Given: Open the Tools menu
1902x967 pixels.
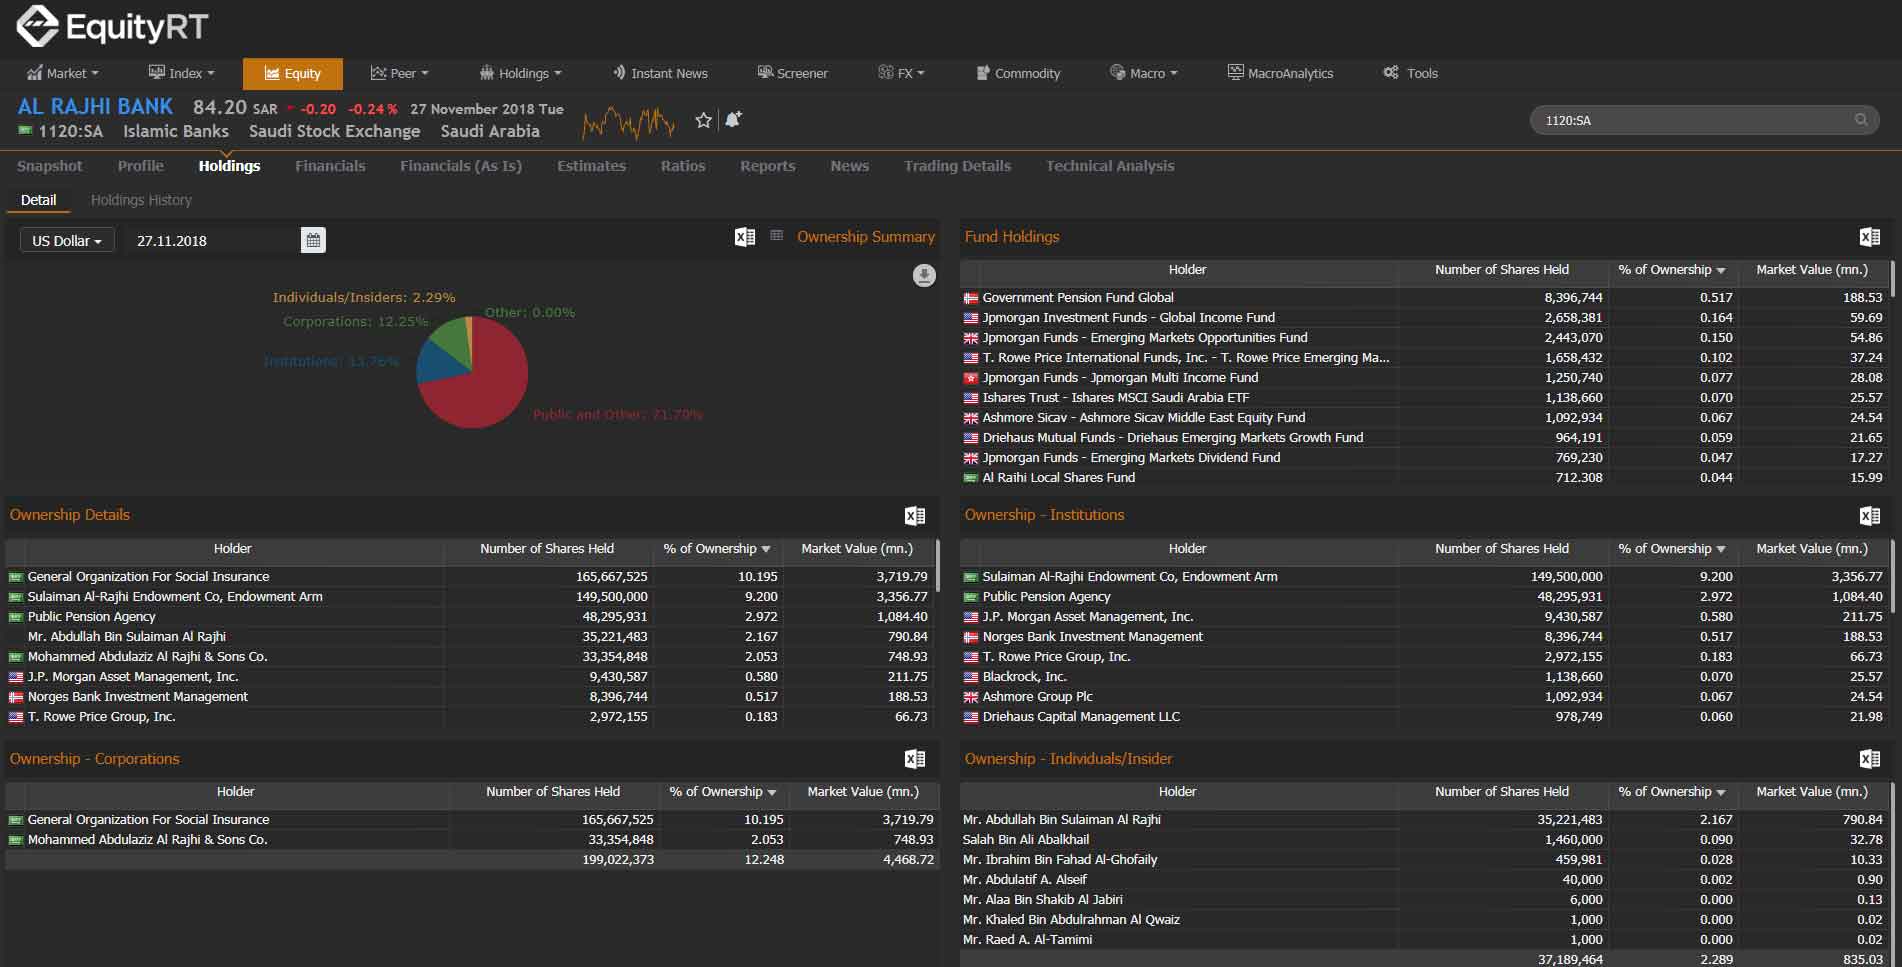Looking at the screenshot, I should coord(1410,73).
